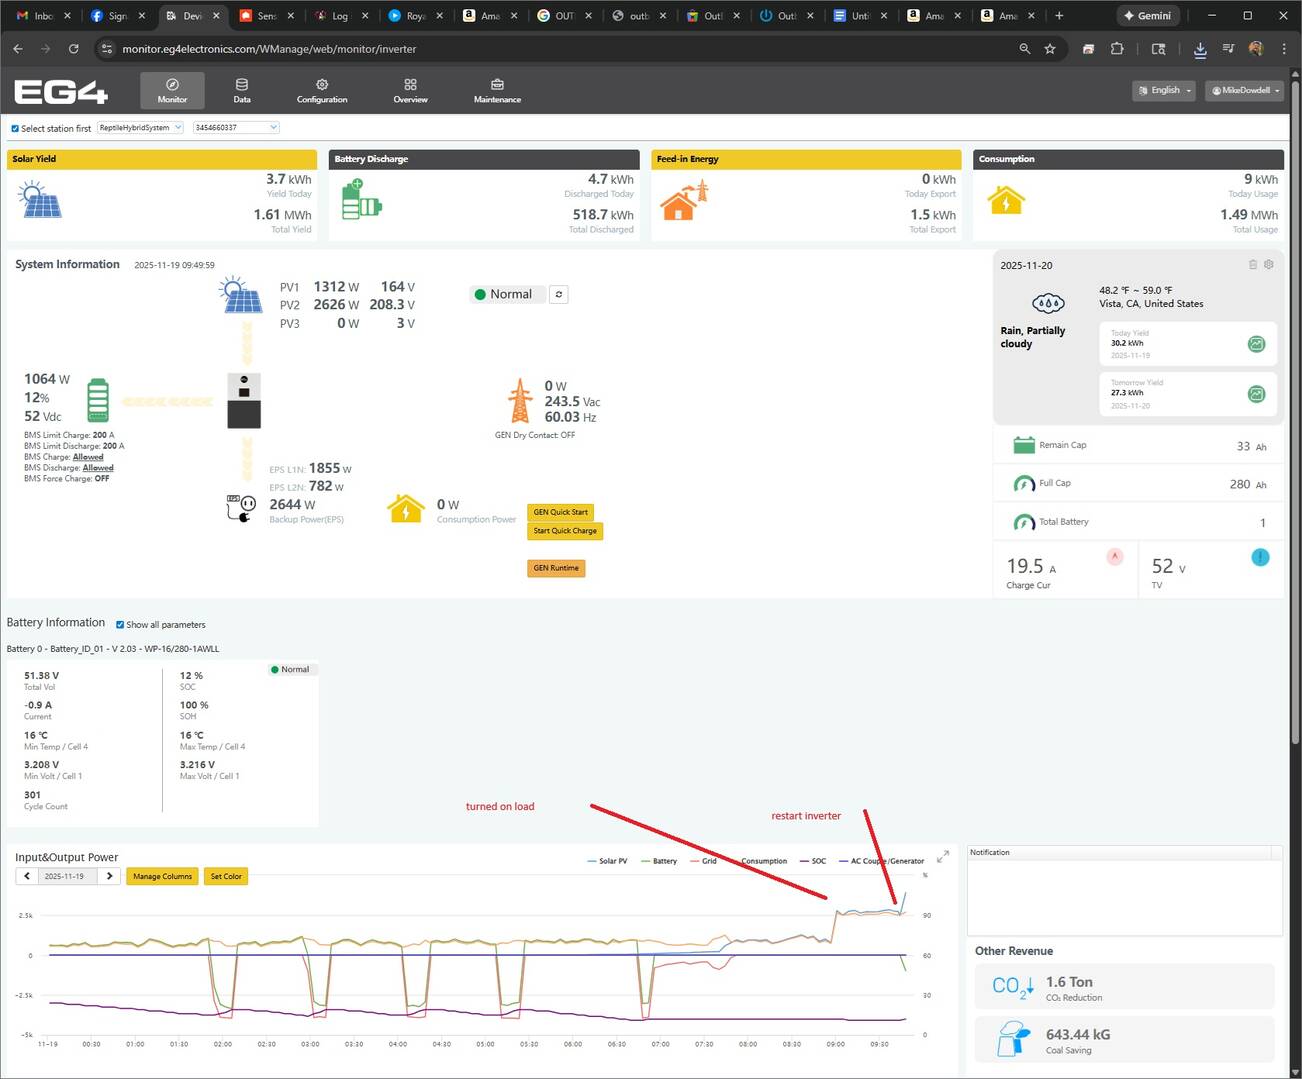Open the ReptileHybridSystem station dropdown

[x=140, y=128]
